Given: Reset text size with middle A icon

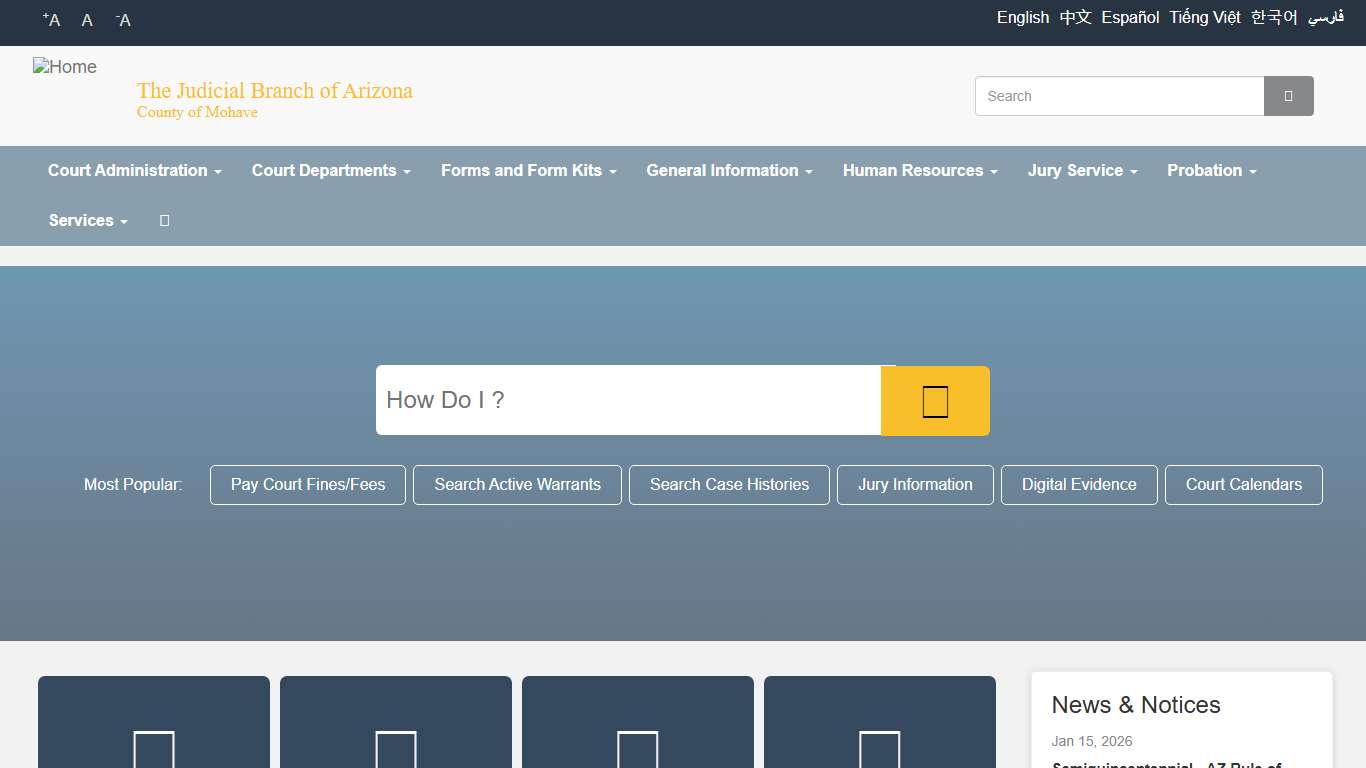Looking at the screenshot, I should click(87, 20).
